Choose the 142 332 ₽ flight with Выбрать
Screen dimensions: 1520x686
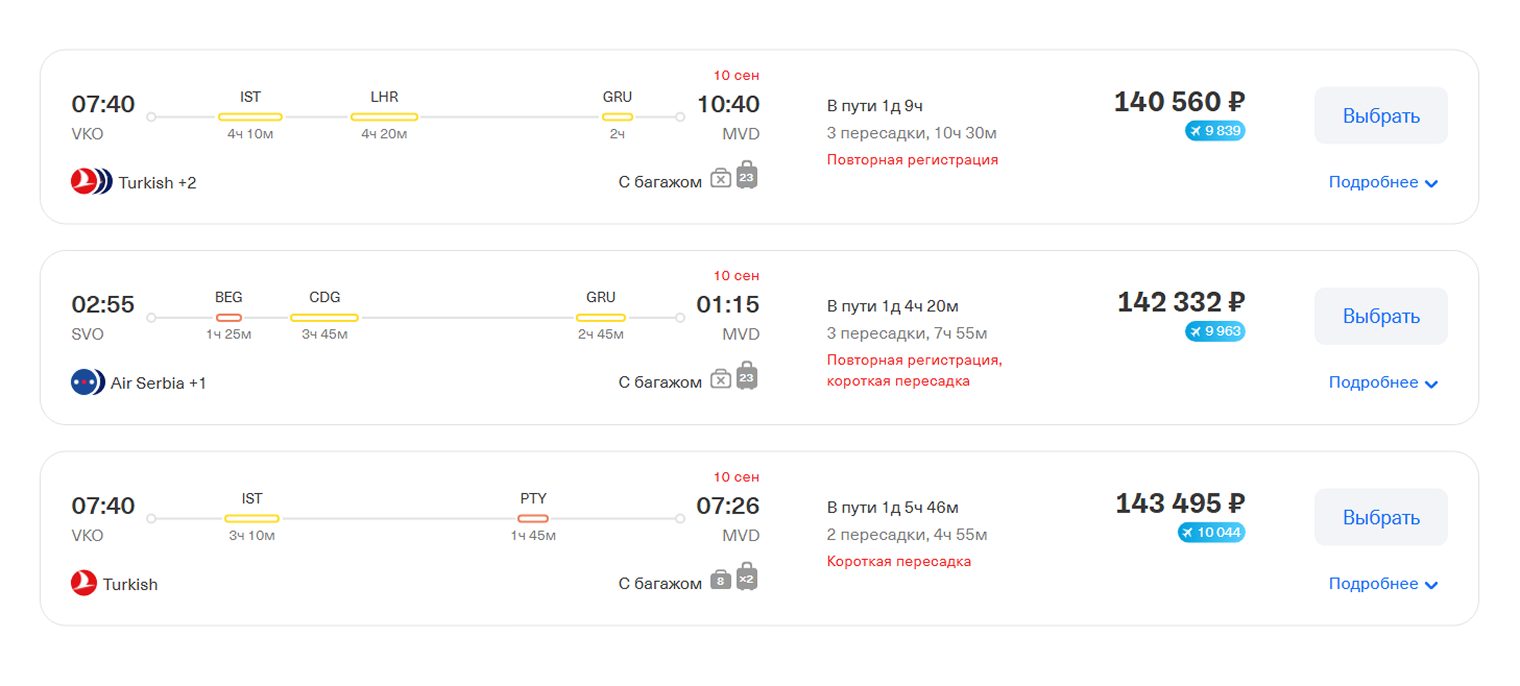pos(1380,316)
